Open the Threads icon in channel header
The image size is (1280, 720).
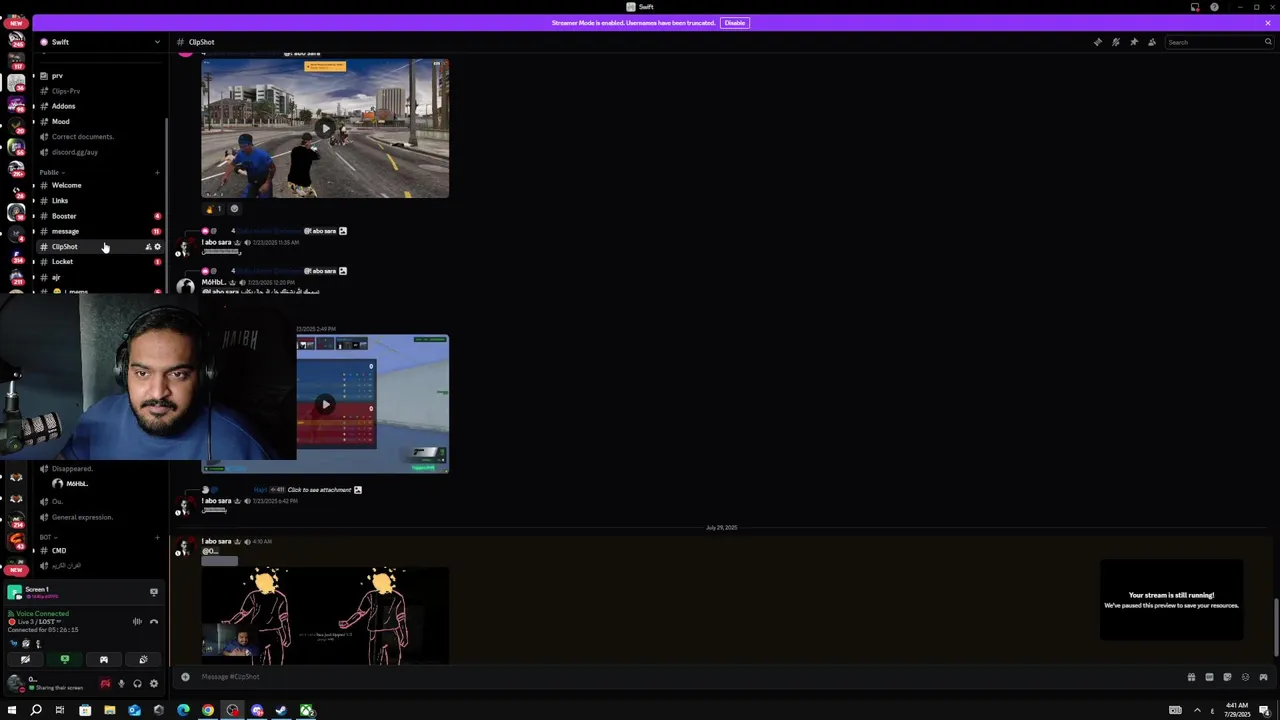tap(1098, 42)
